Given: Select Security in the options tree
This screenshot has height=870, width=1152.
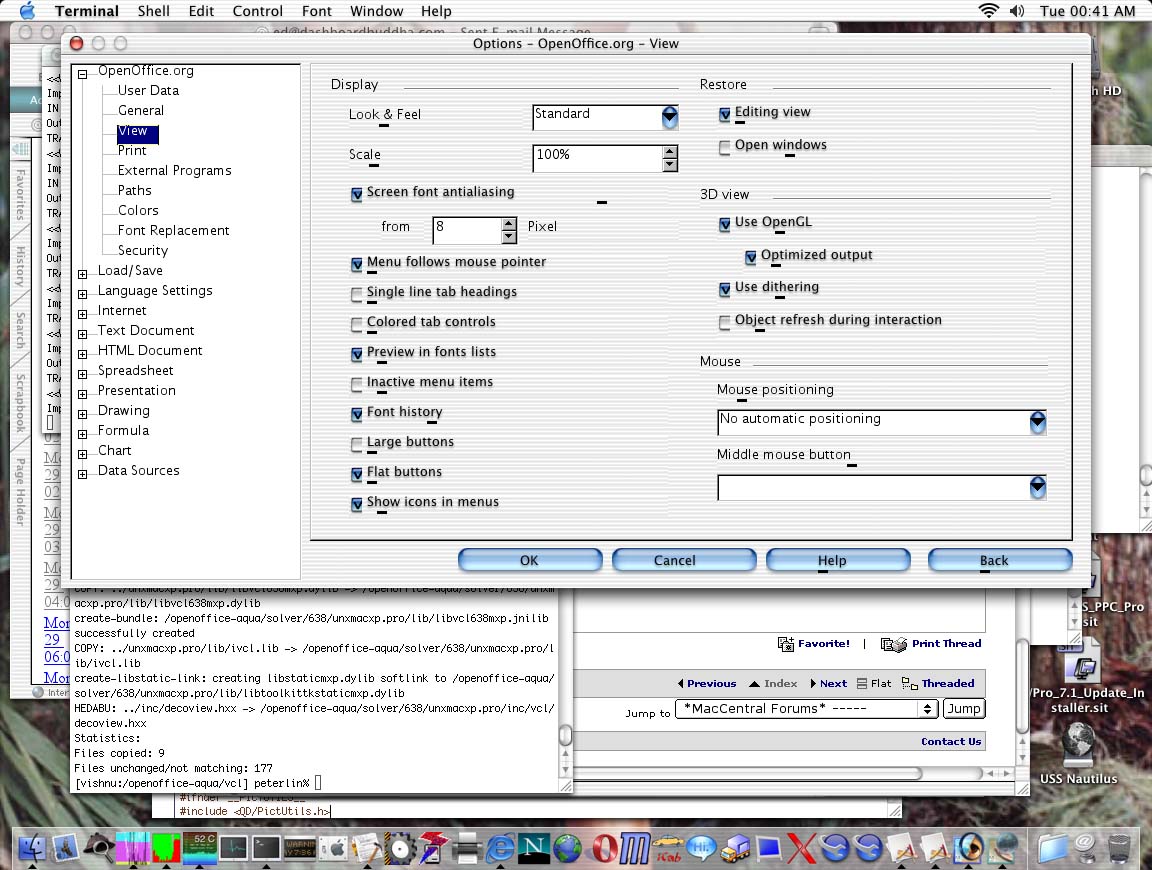Looking at the screenshot, I should click(143, 251).
